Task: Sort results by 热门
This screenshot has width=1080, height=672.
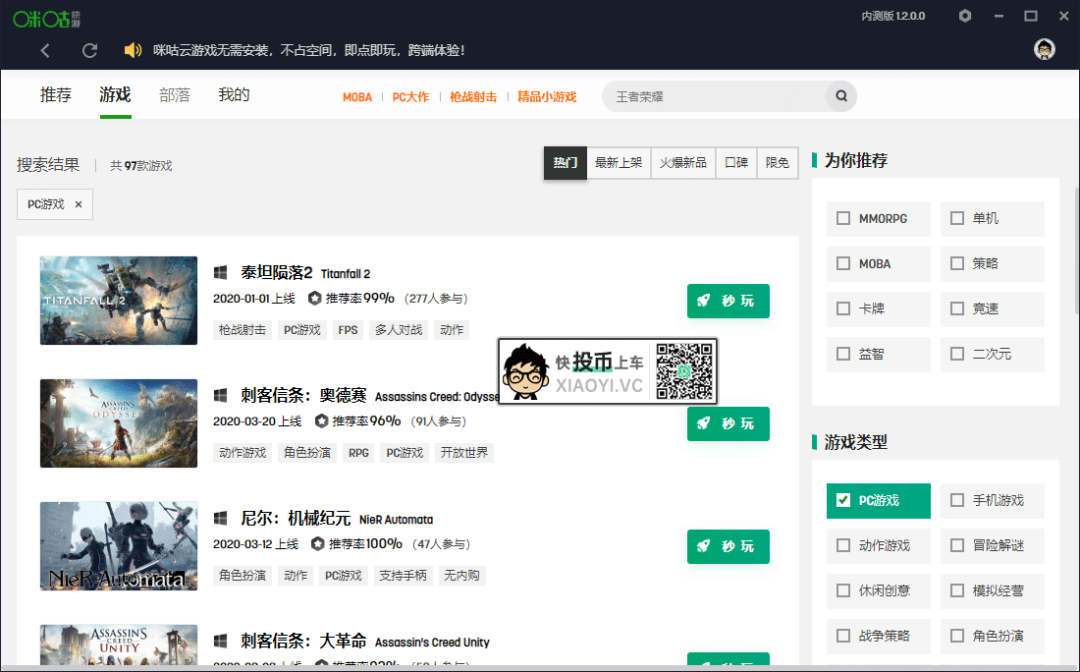Action: tap(565, 163)
